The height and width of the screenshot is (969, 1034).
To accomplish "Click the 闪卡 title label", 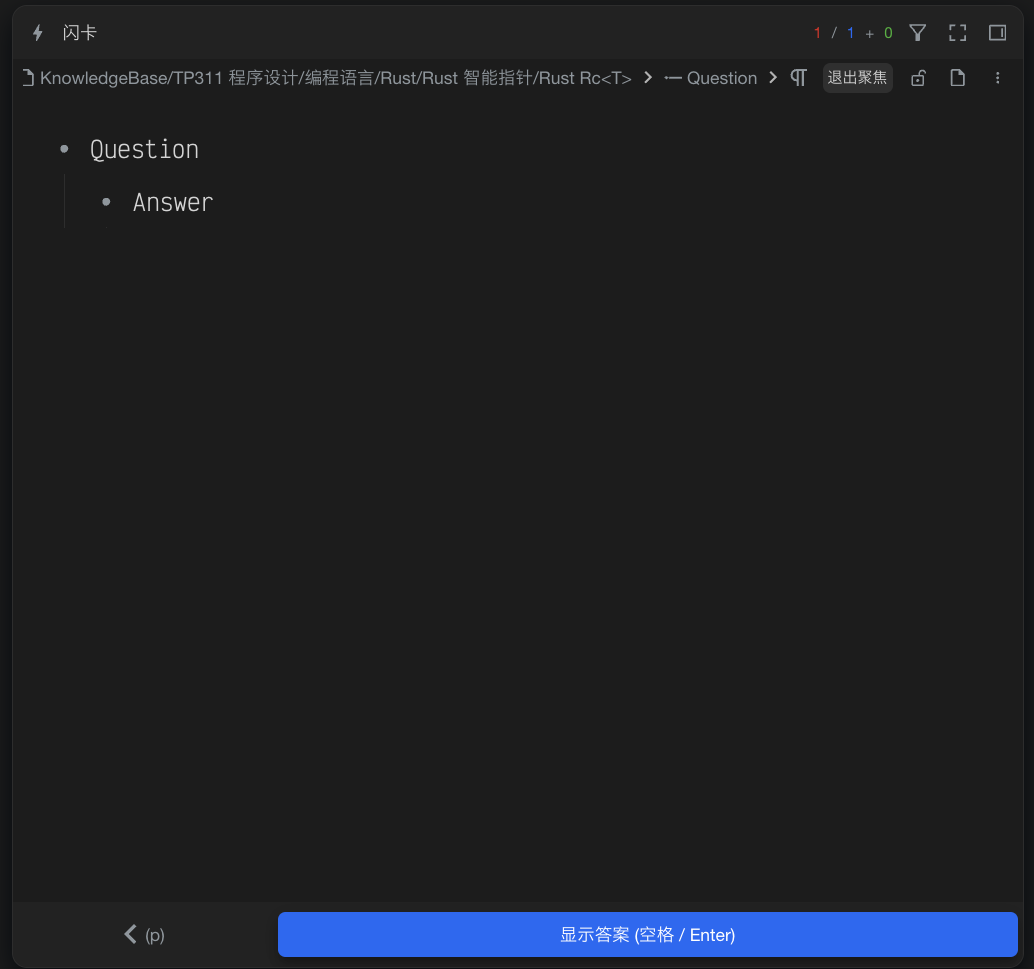I will pyautogui.click(x=80, y=33).
